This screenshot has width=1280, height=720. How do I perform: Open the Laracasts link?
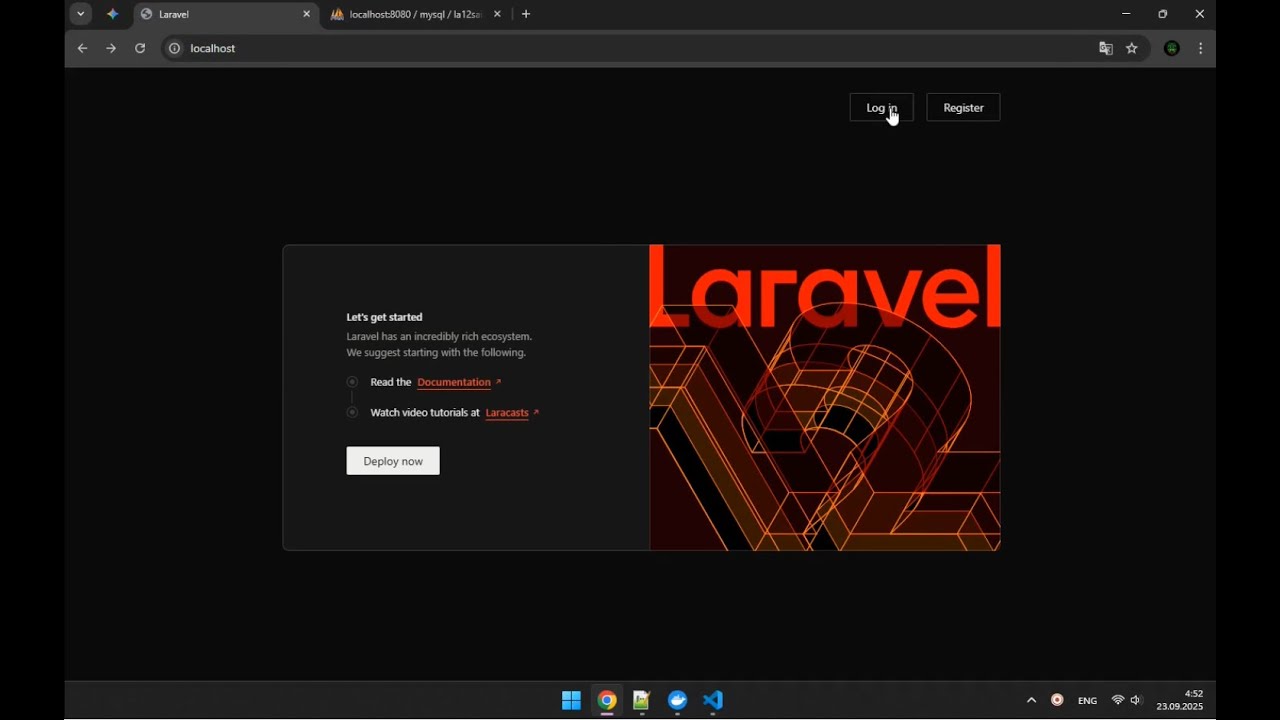507,412
